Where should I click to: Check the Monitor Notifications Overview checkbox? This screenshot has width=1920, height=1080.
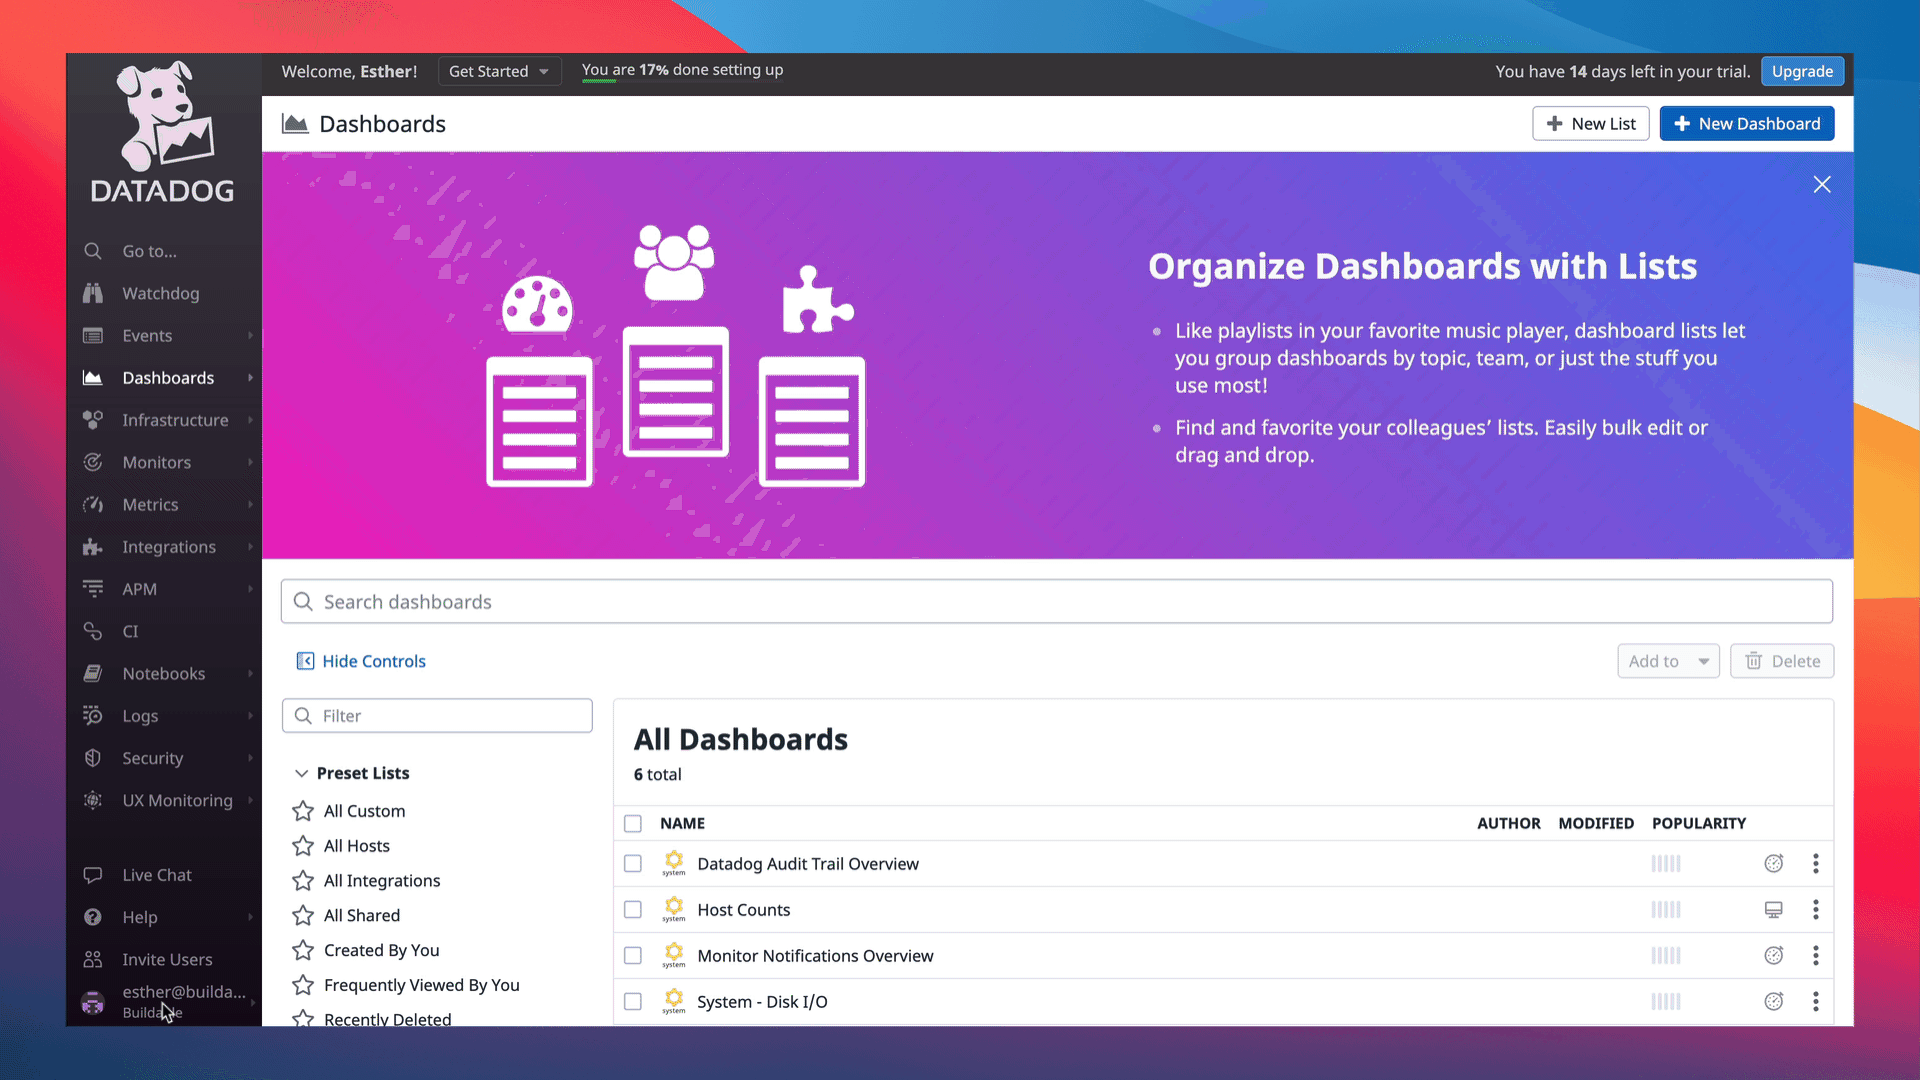click(x=633, y=955)
